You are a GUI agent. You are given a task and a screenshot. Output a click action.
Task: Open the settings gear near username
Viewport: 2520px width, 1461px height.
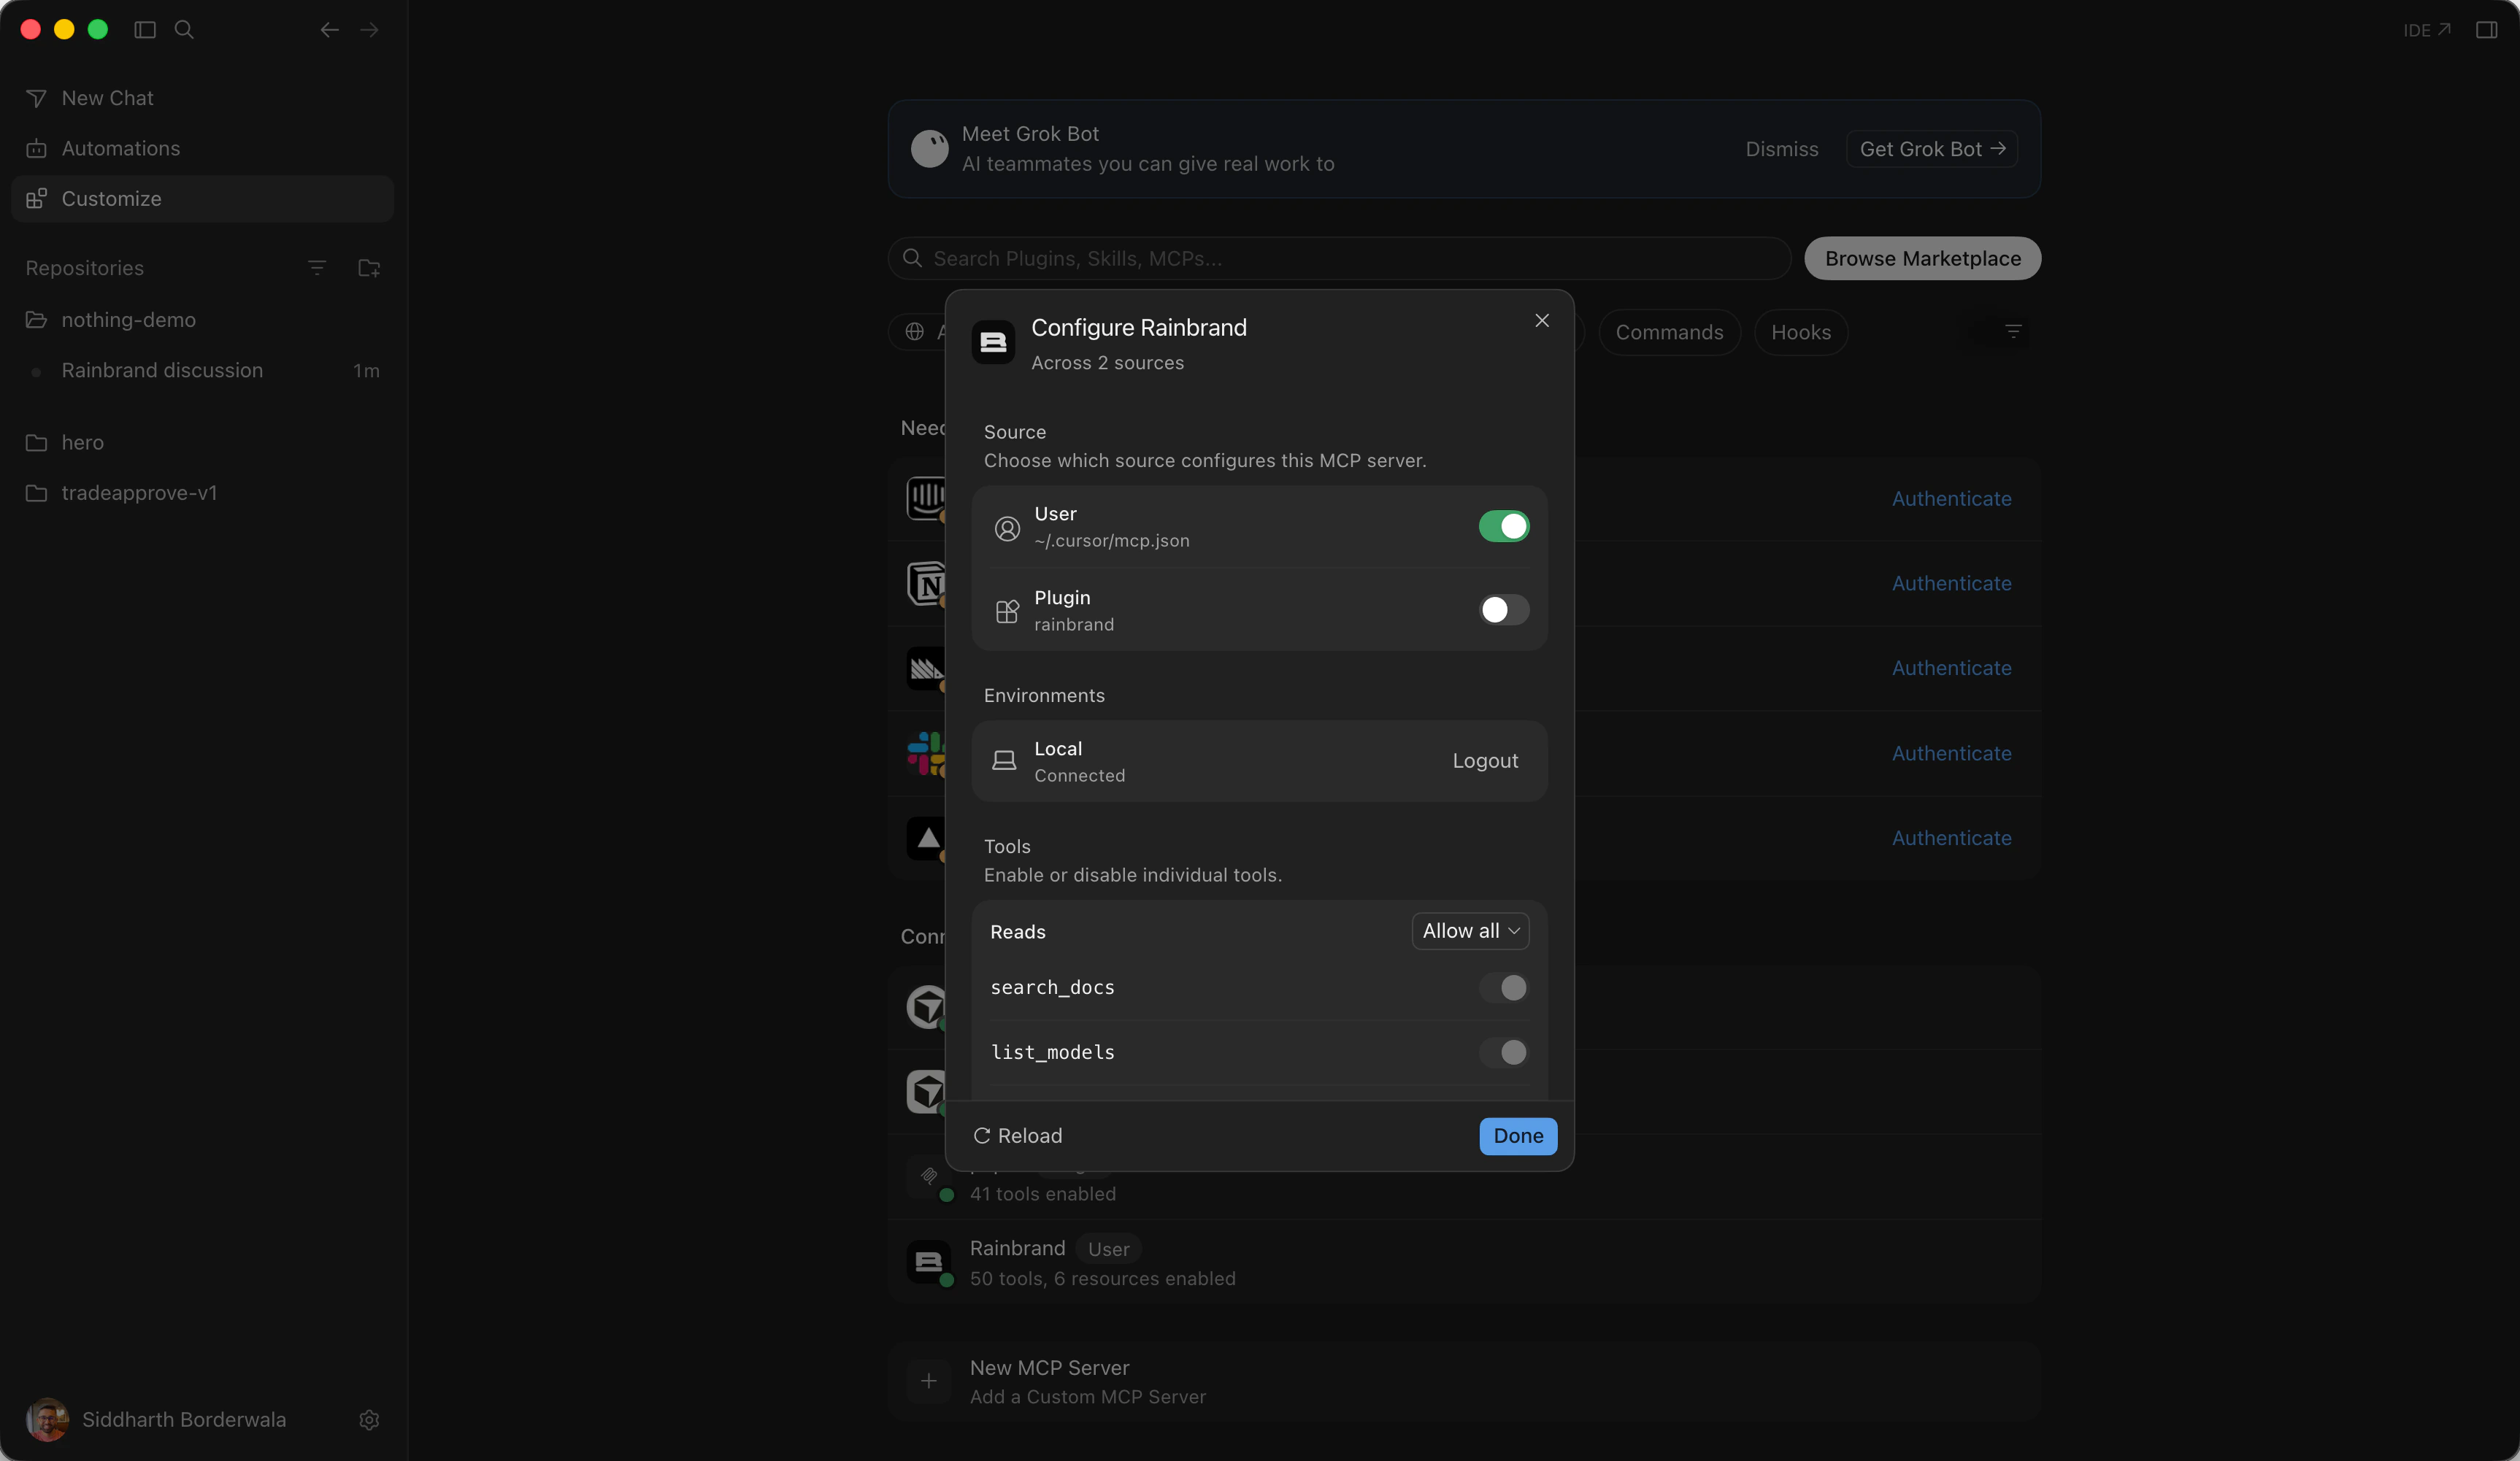point(369,1420)
